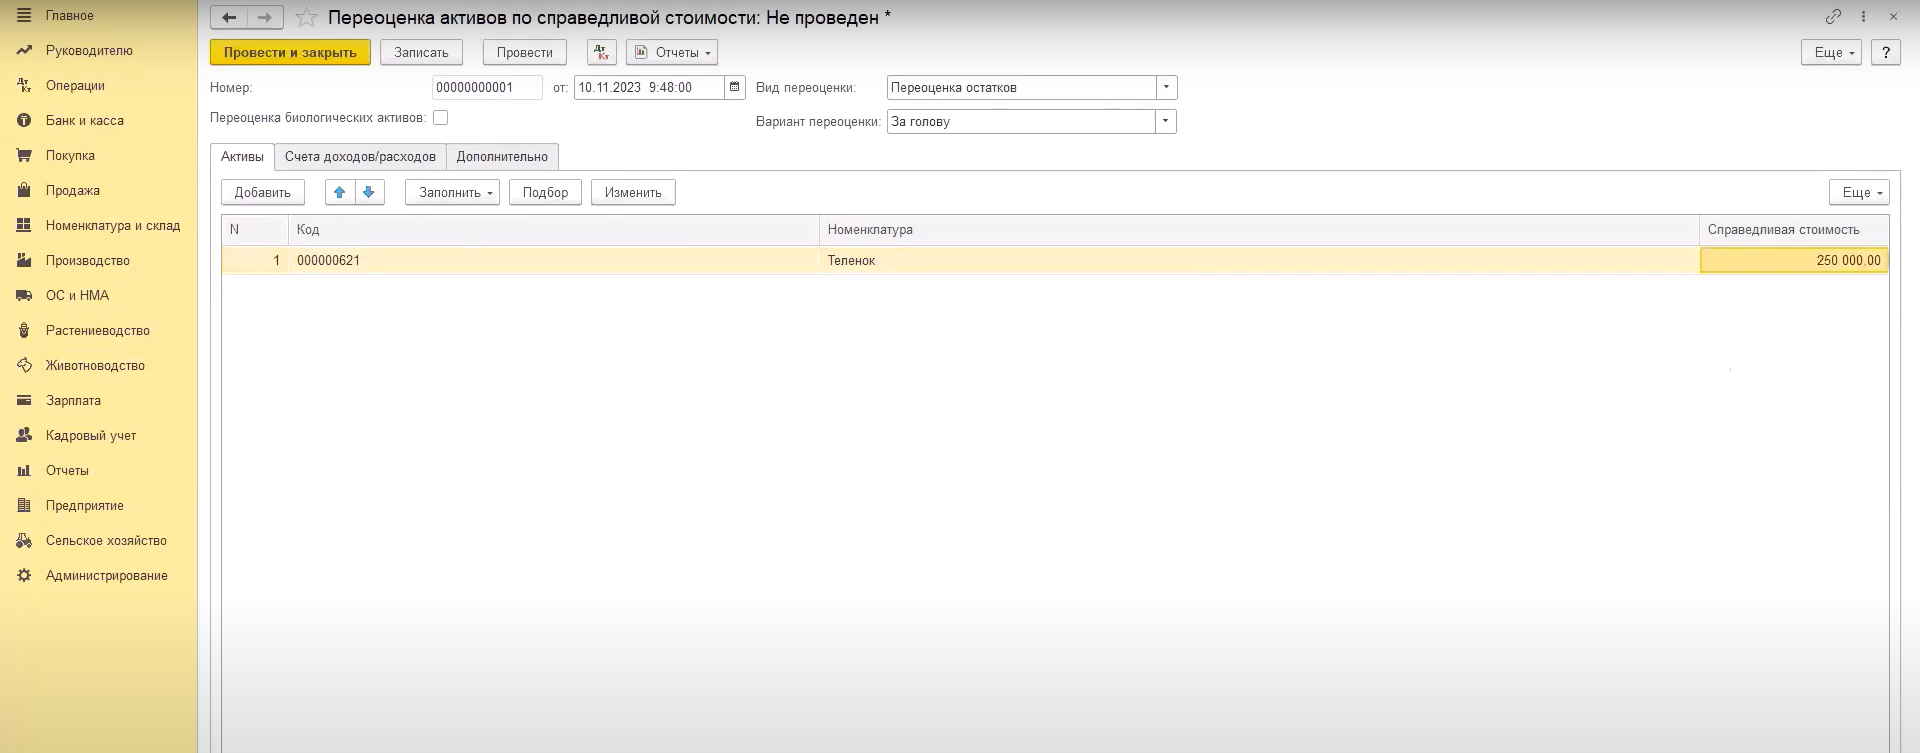This screenshot has height=753, width=1920.
Task: Click the Код column header
Action: click(x=554, y=230)
